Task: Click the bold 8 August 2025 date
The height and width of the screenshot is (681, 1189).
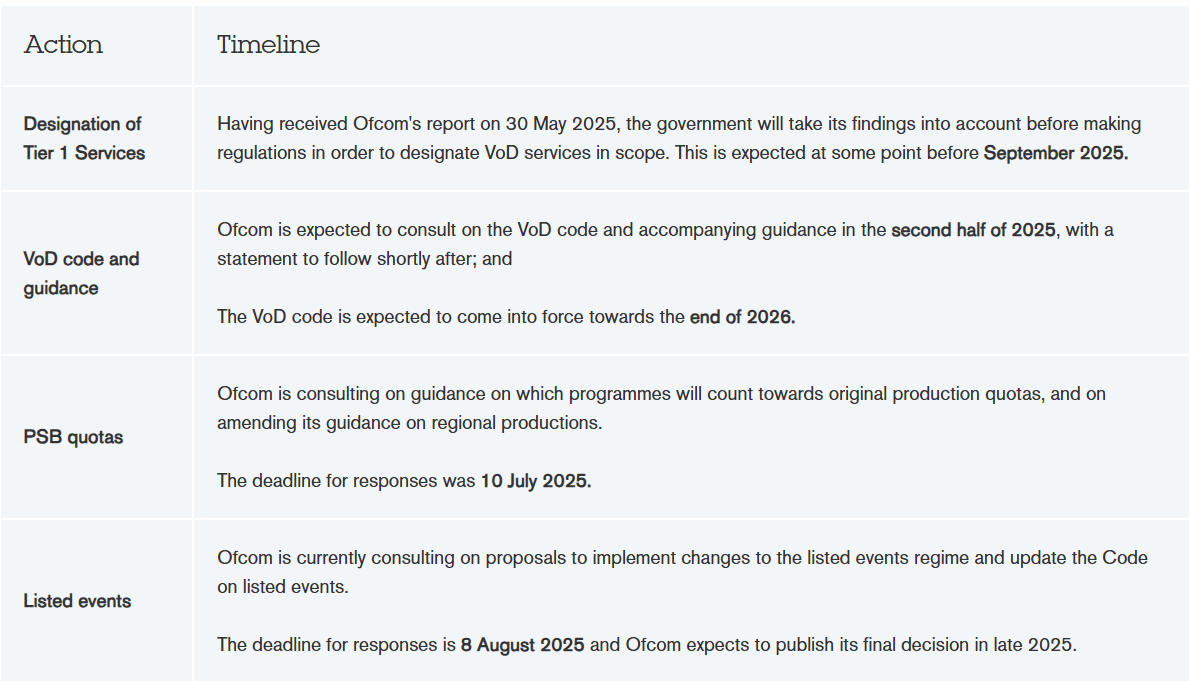Action: 522,645
